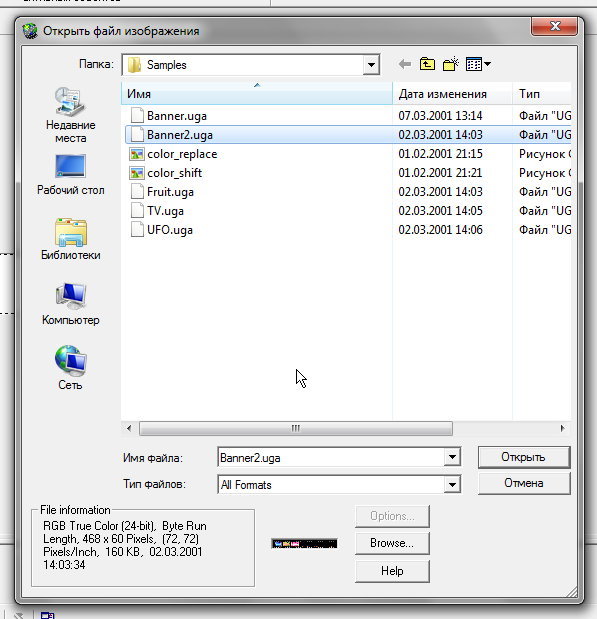Open the View menu icon
The height and width of the screenshot is (619, 597).
(x=478, y=64)
